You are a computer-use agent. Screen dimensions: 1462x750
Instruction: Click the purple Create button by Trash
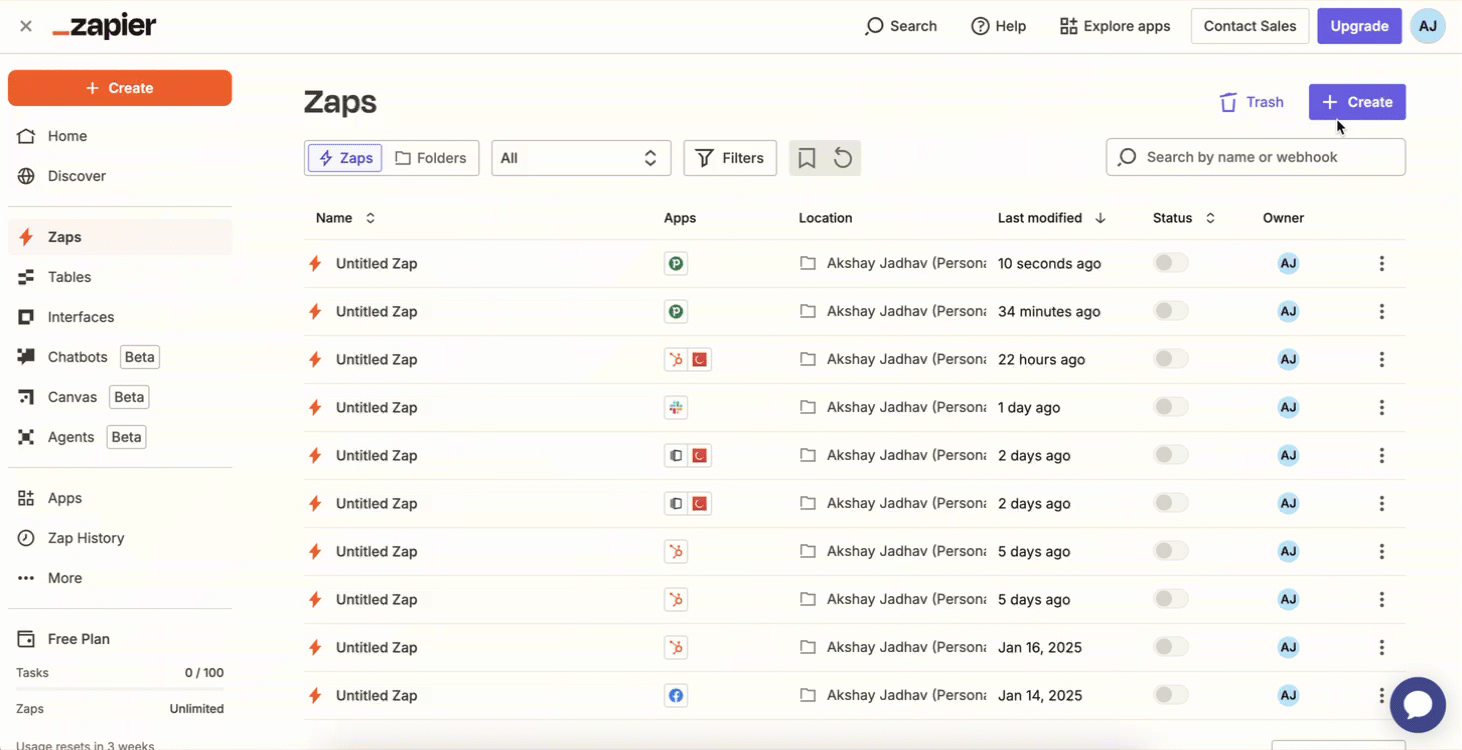tap(1357, 102)
